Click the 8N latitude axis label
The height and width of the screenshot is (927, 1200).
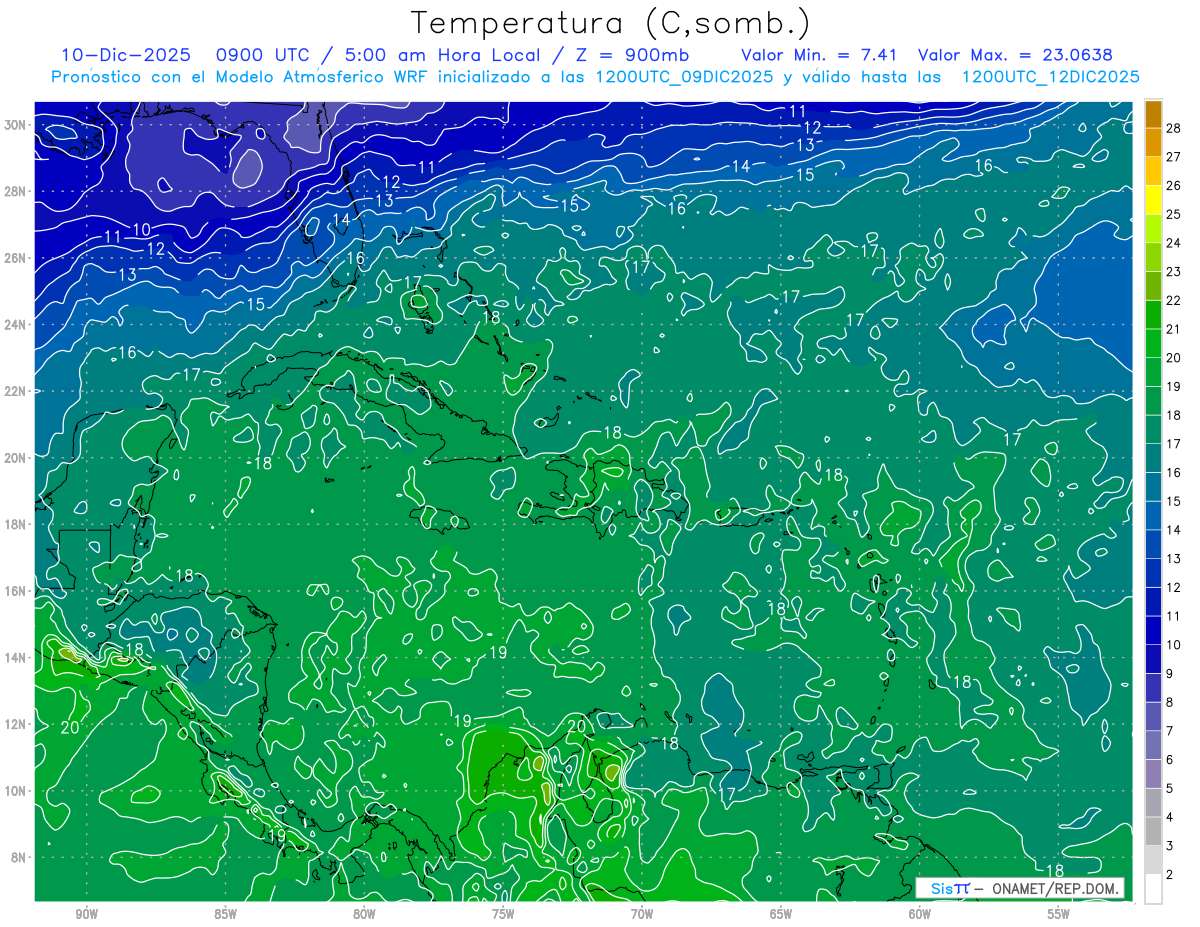click(x=18, y=857)
